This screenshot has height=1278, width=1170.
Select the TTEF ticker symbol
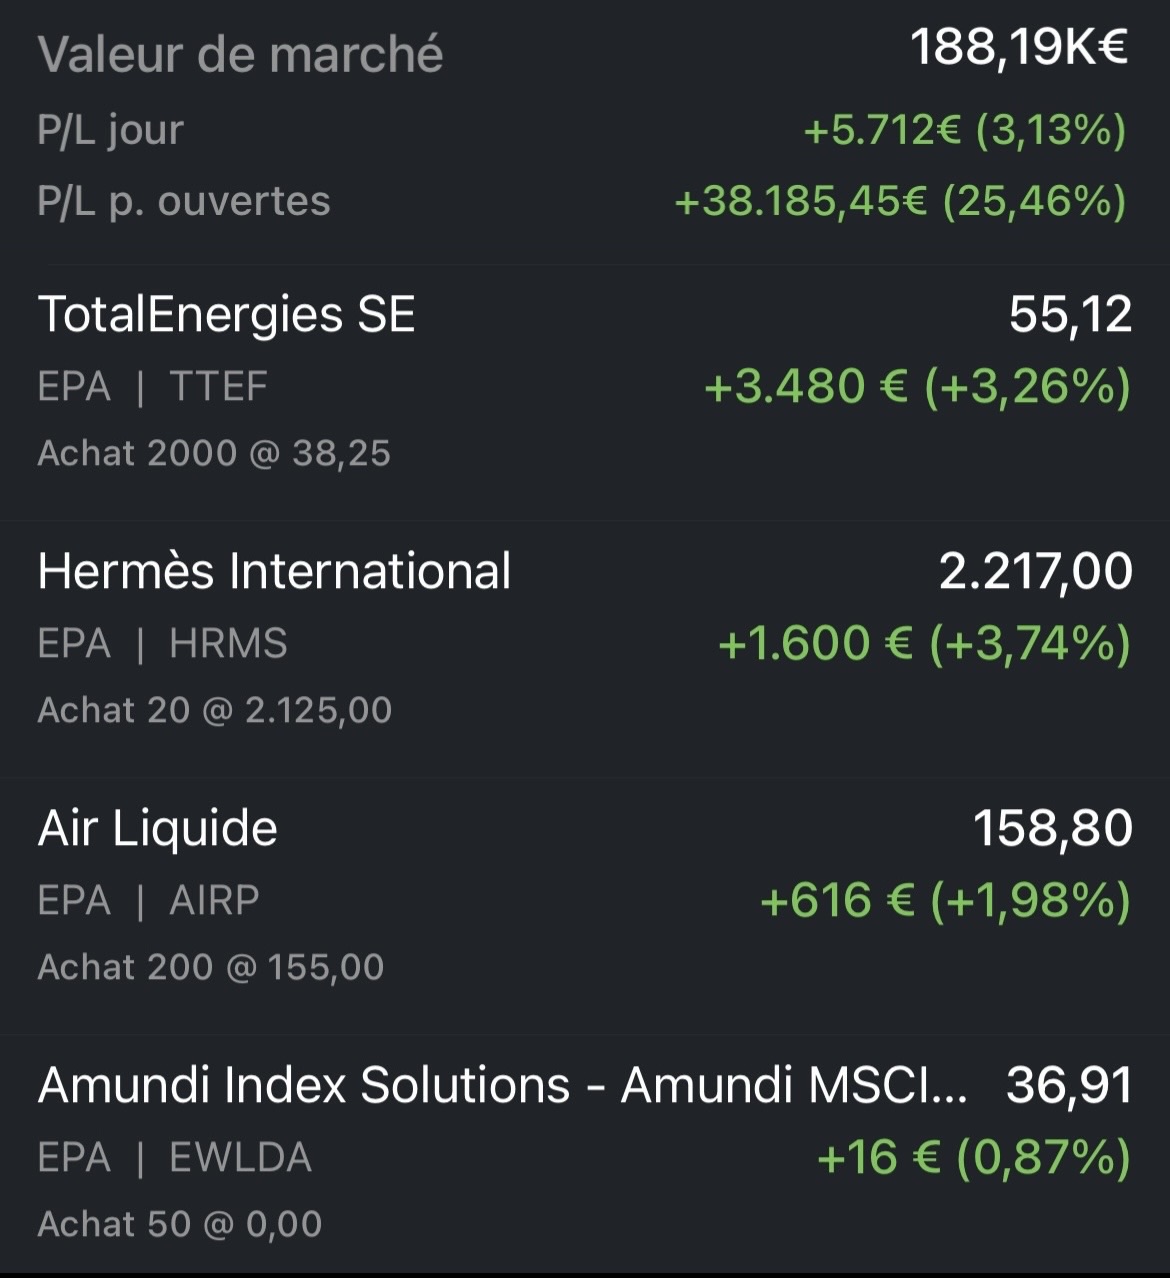[x=218, y=387]
